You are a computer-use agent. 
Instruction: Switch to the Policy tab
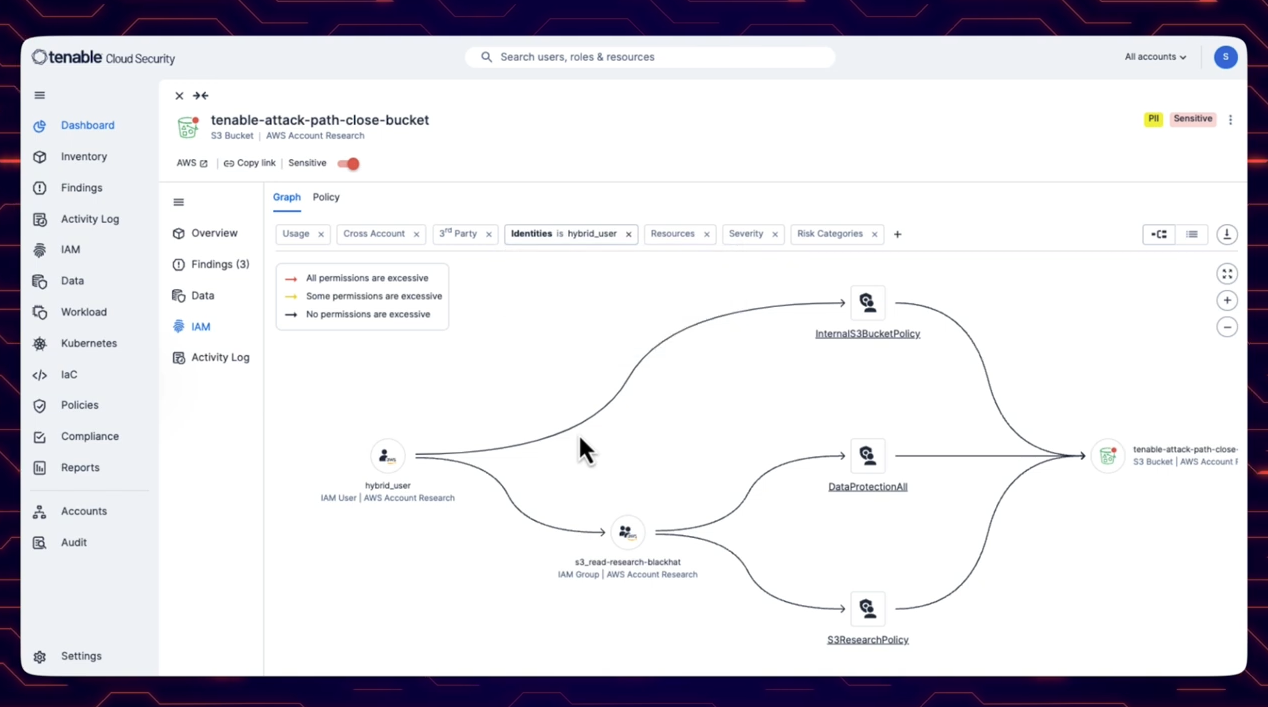point(326,197)
